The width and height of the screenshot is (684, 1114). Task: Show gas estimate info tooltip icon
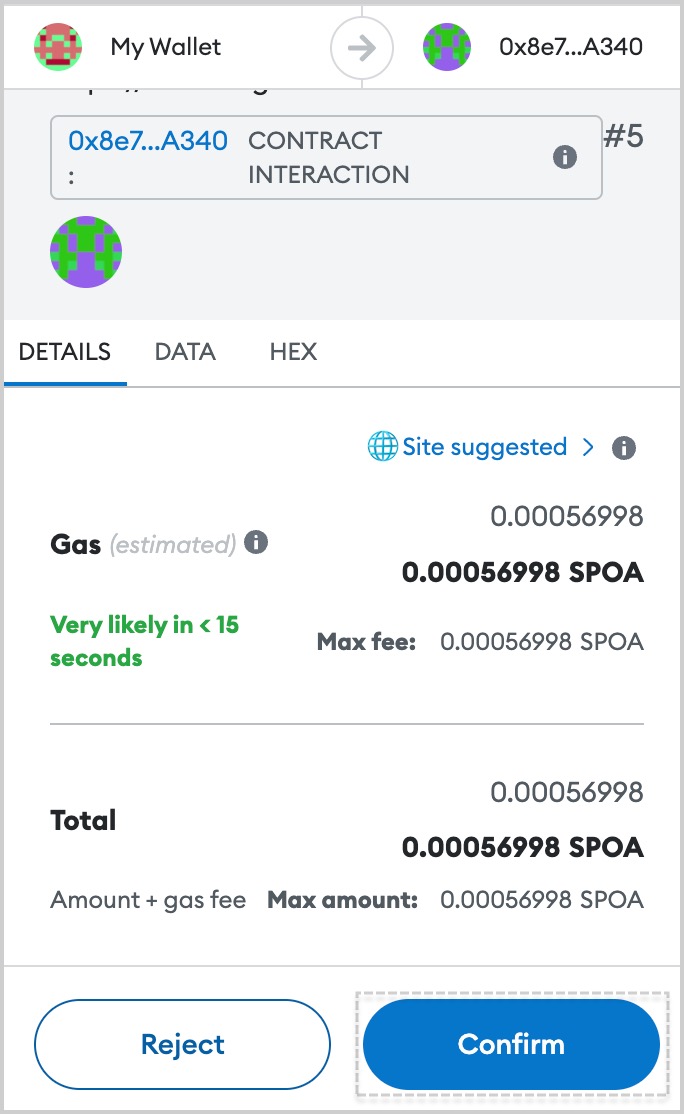[x=256, y=542]
